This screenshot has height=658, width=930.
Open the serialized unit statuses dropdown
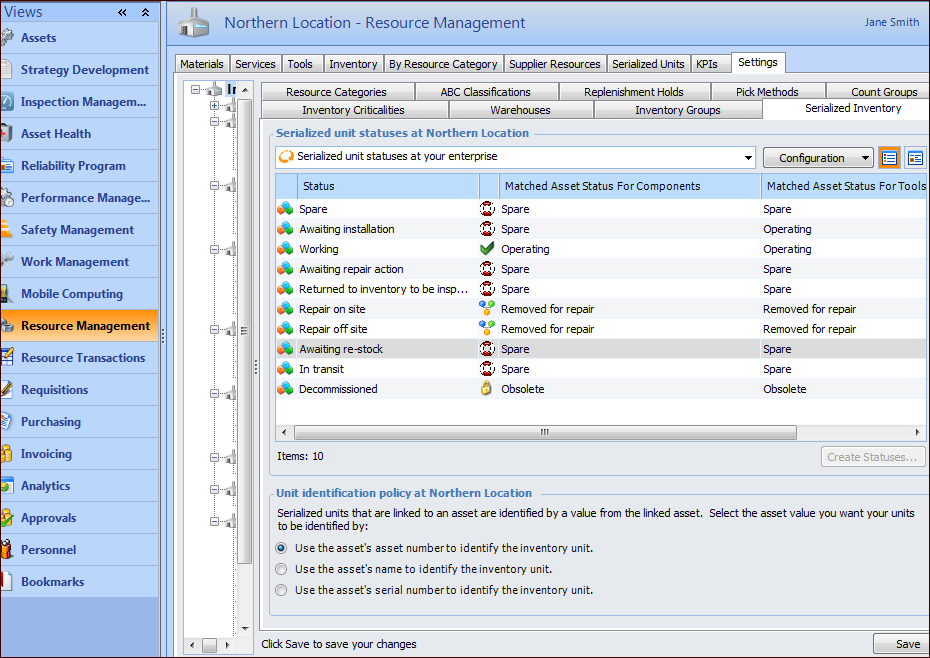[748, 157]
